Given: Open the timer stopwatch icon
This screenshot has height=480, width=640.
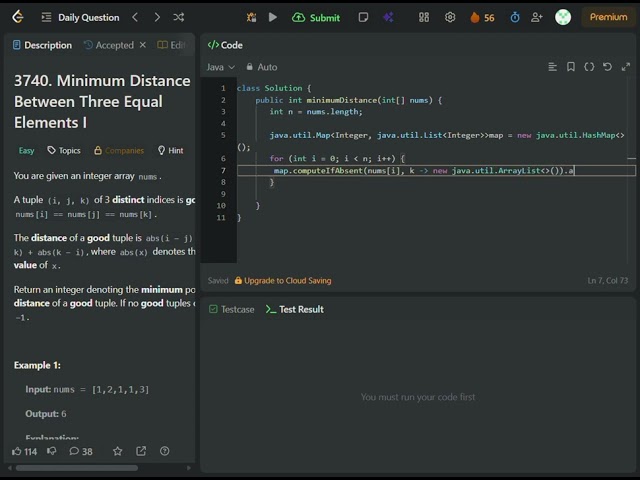Looking at the screenshot, I should pyautogui.click(x=515, y=17).
